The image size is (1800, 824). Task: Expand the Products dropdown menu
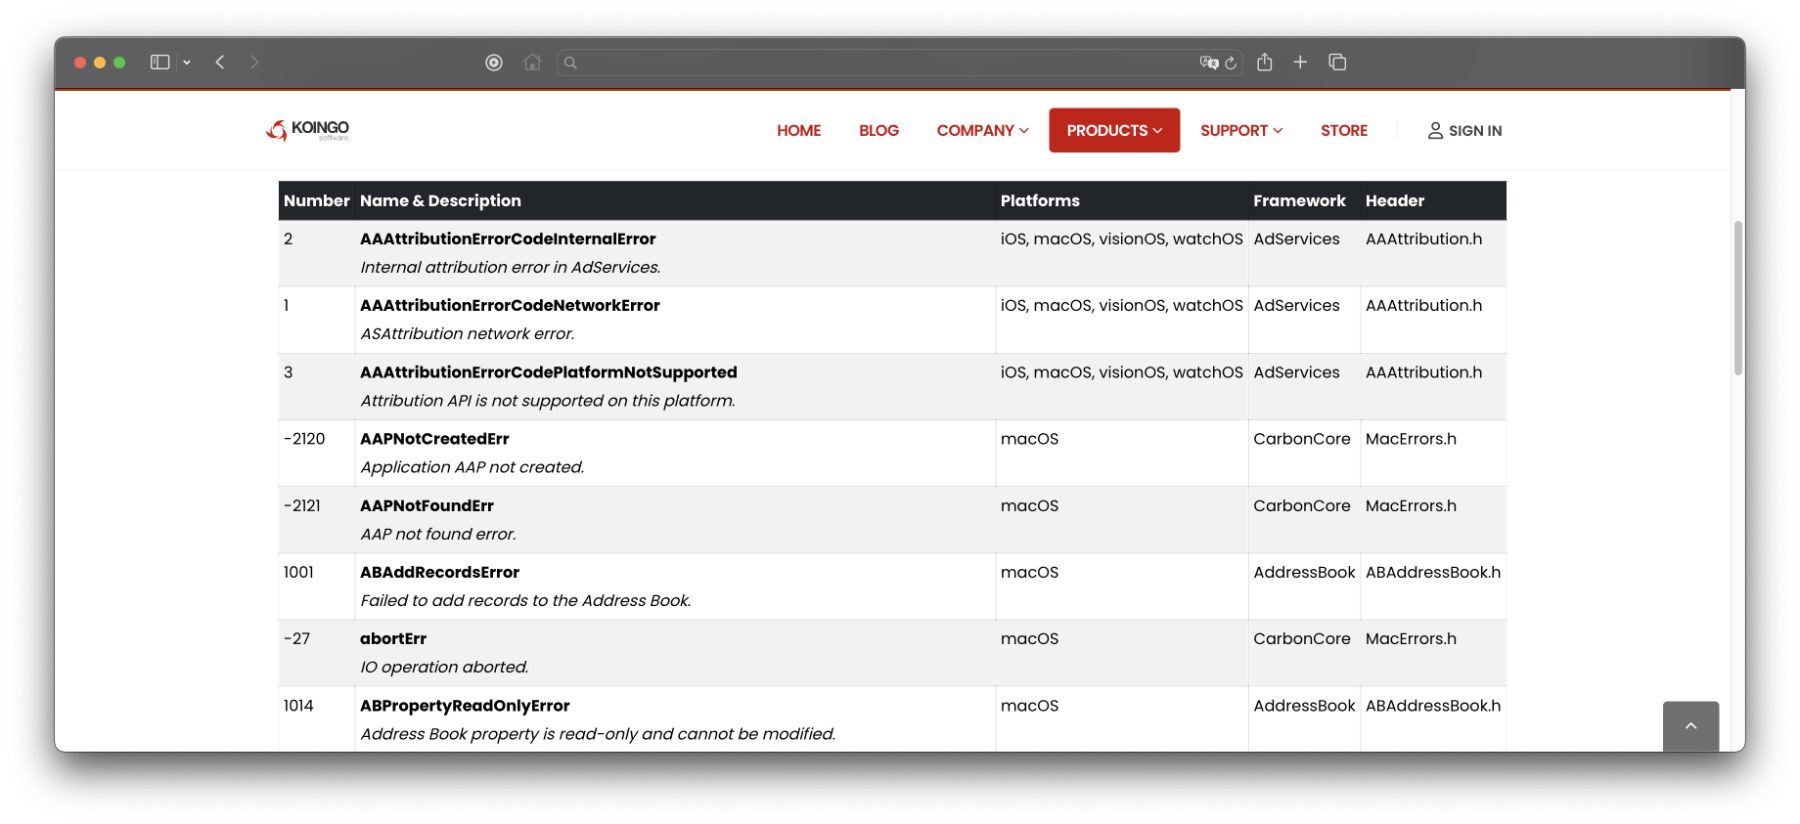pyautogui.click(x=1114, y=130)
